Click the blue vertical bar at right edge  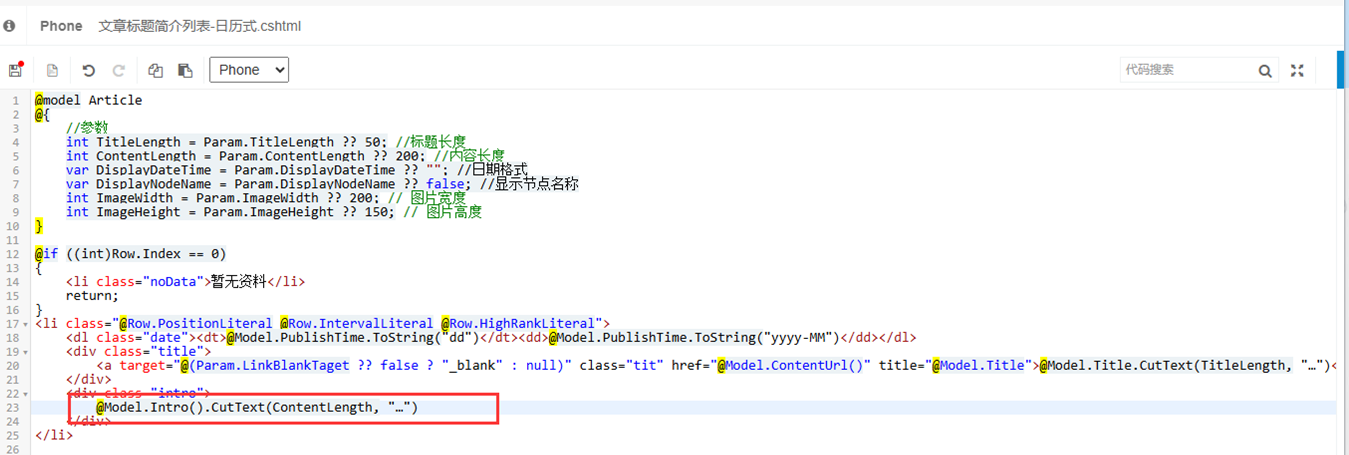pos(1340,70)
